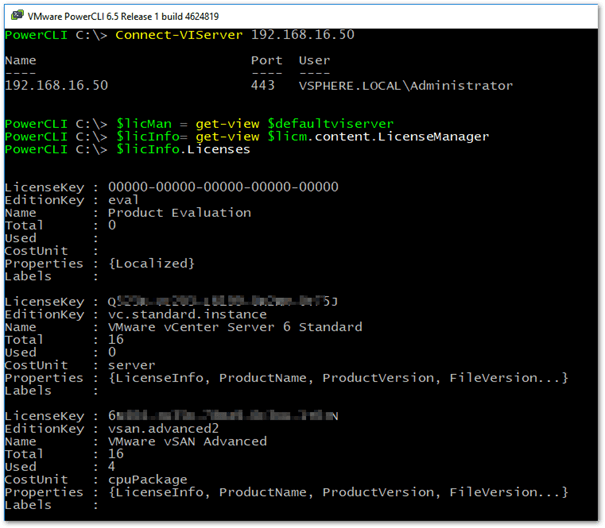Click the '$licMan' variable text

point(144,124)
